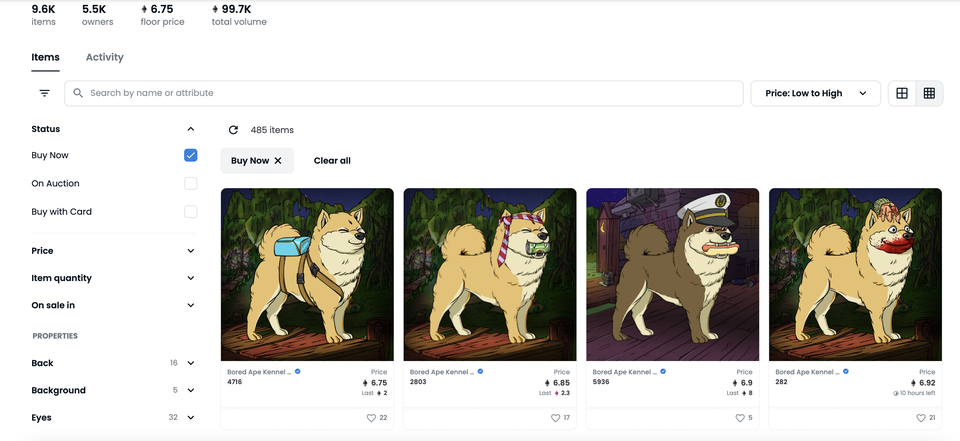
Task: Expand the Price filter section
Action: coord(114,251)
